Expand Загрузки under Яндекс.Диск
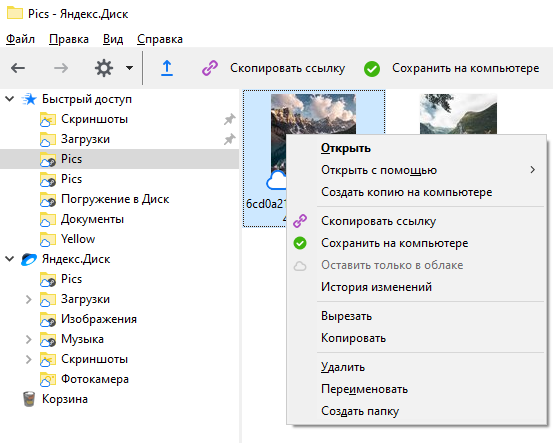 click(x=29, y=299)
